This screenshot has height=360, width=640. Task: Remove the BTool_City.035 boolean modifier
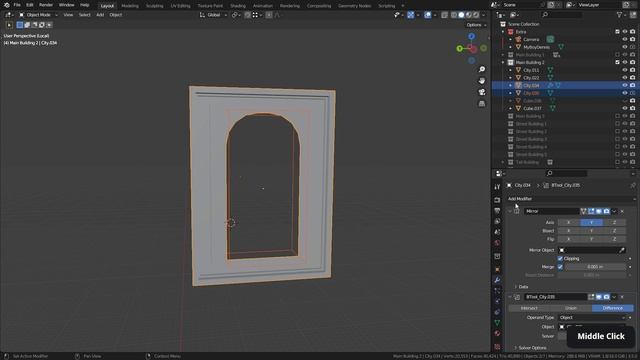pos(622,297)
